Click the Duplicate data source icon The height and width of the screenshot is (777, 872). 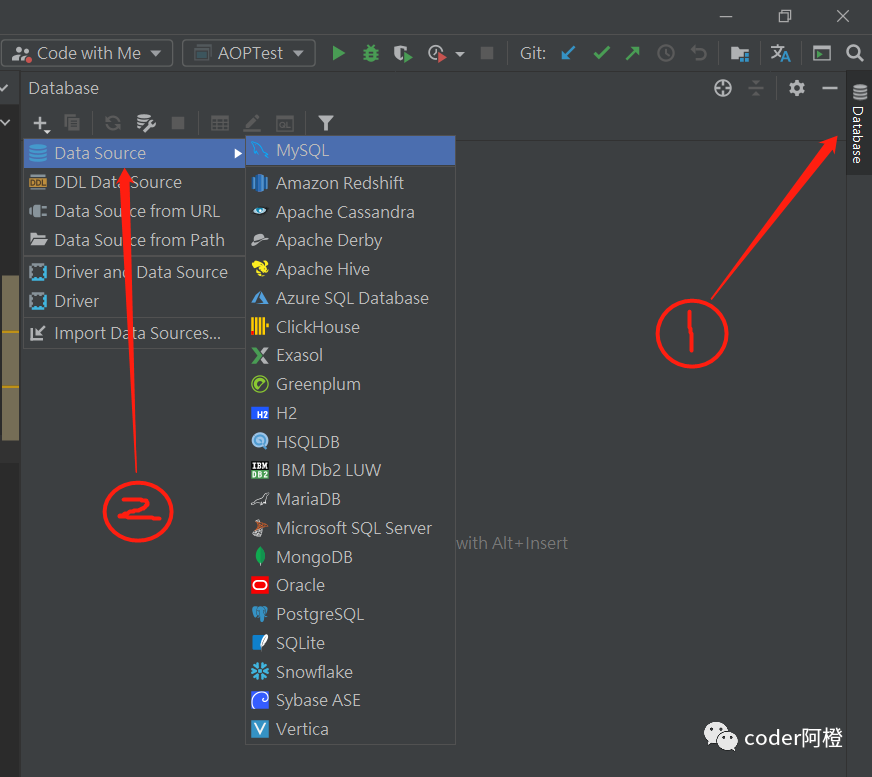(72, 123)
